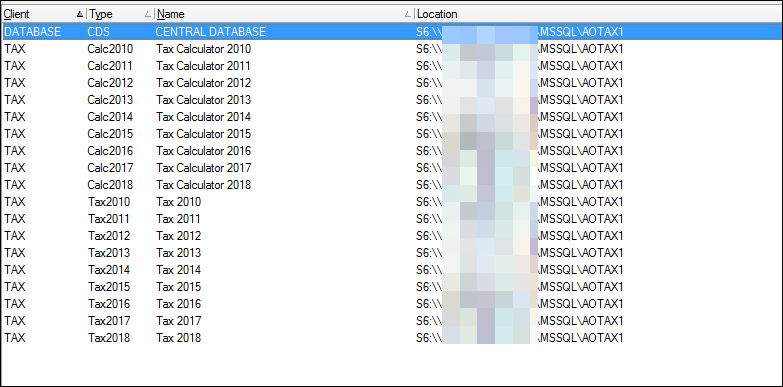Select the Tax Calculator 2016 row
Image resolution: width=783 pixels, height=387 pixels.
[x=392, y=151]
